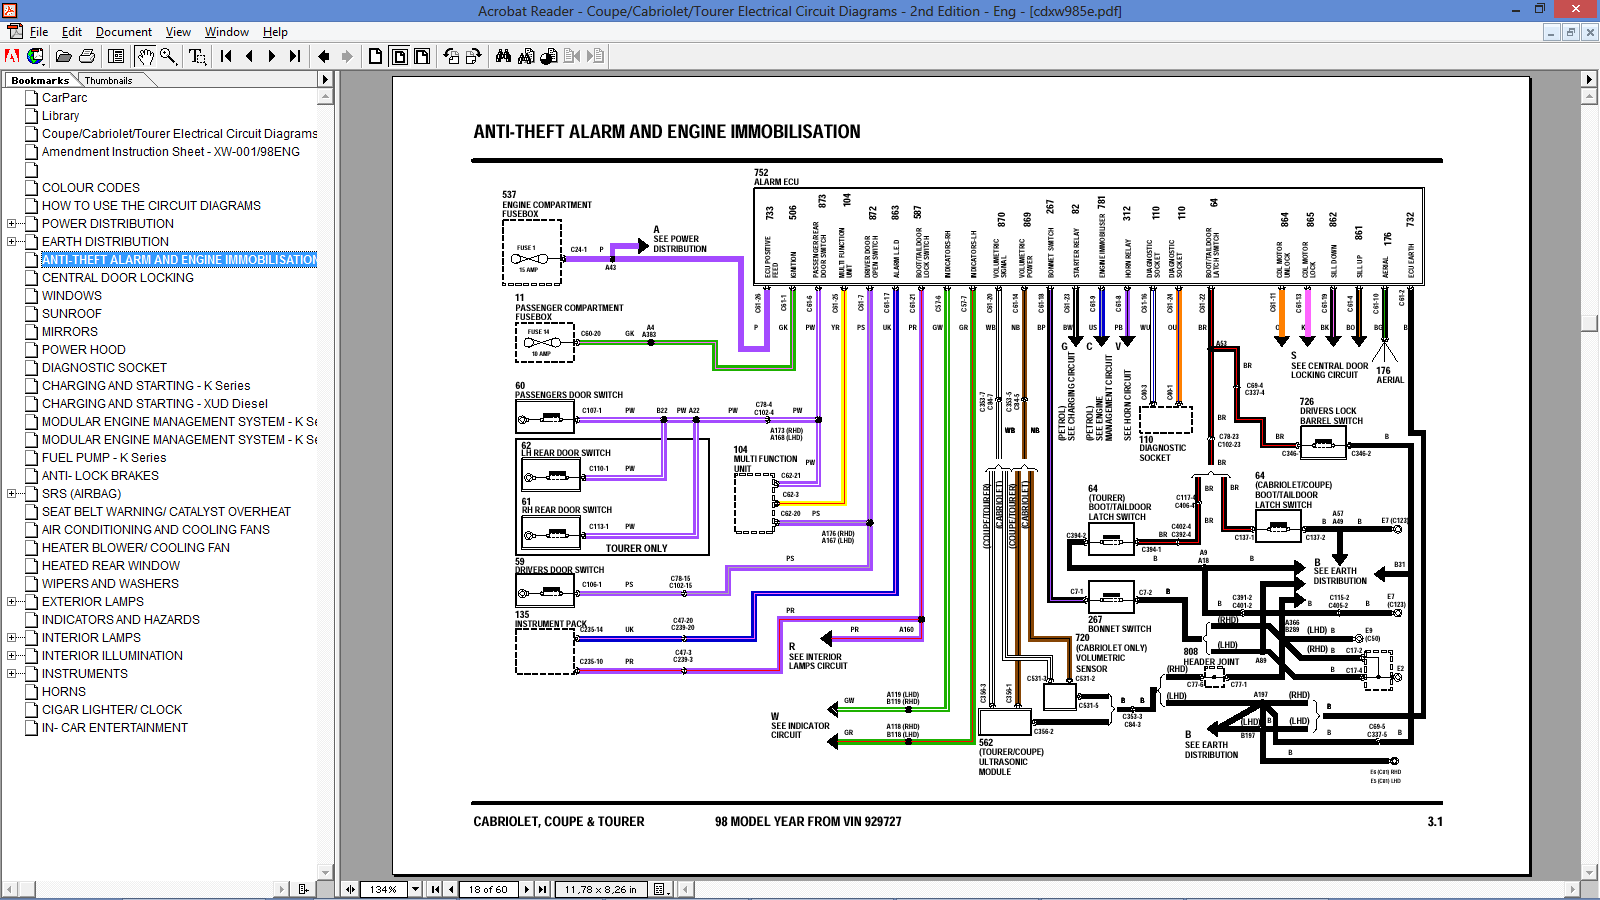1600x900 pixels.
Task: Open the CENTRAL DOOR LOCKING bookmark
Action: 117,278
